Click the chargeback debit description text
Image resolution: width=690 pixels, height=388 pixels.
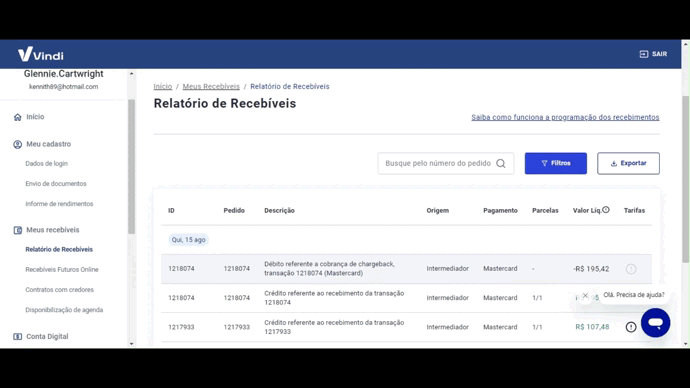329,269
